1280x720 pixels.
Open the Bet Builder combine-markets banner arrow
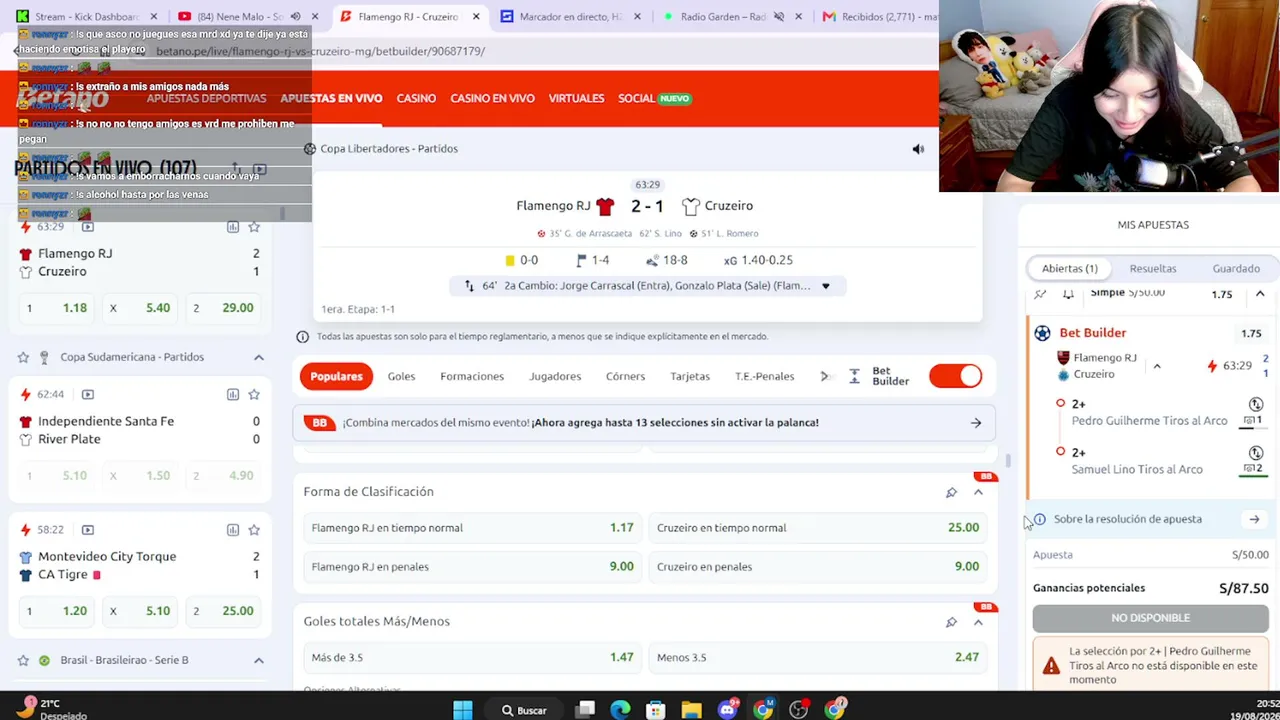[976, 423]
